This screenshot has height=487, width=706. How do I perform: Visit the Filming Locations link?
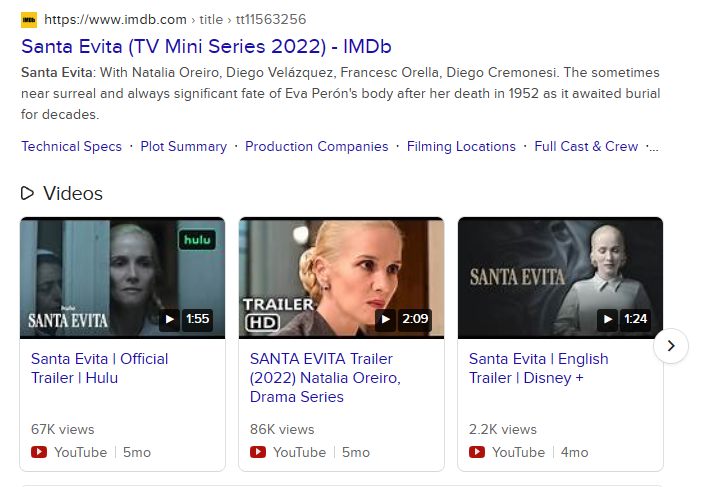point(461,146)
